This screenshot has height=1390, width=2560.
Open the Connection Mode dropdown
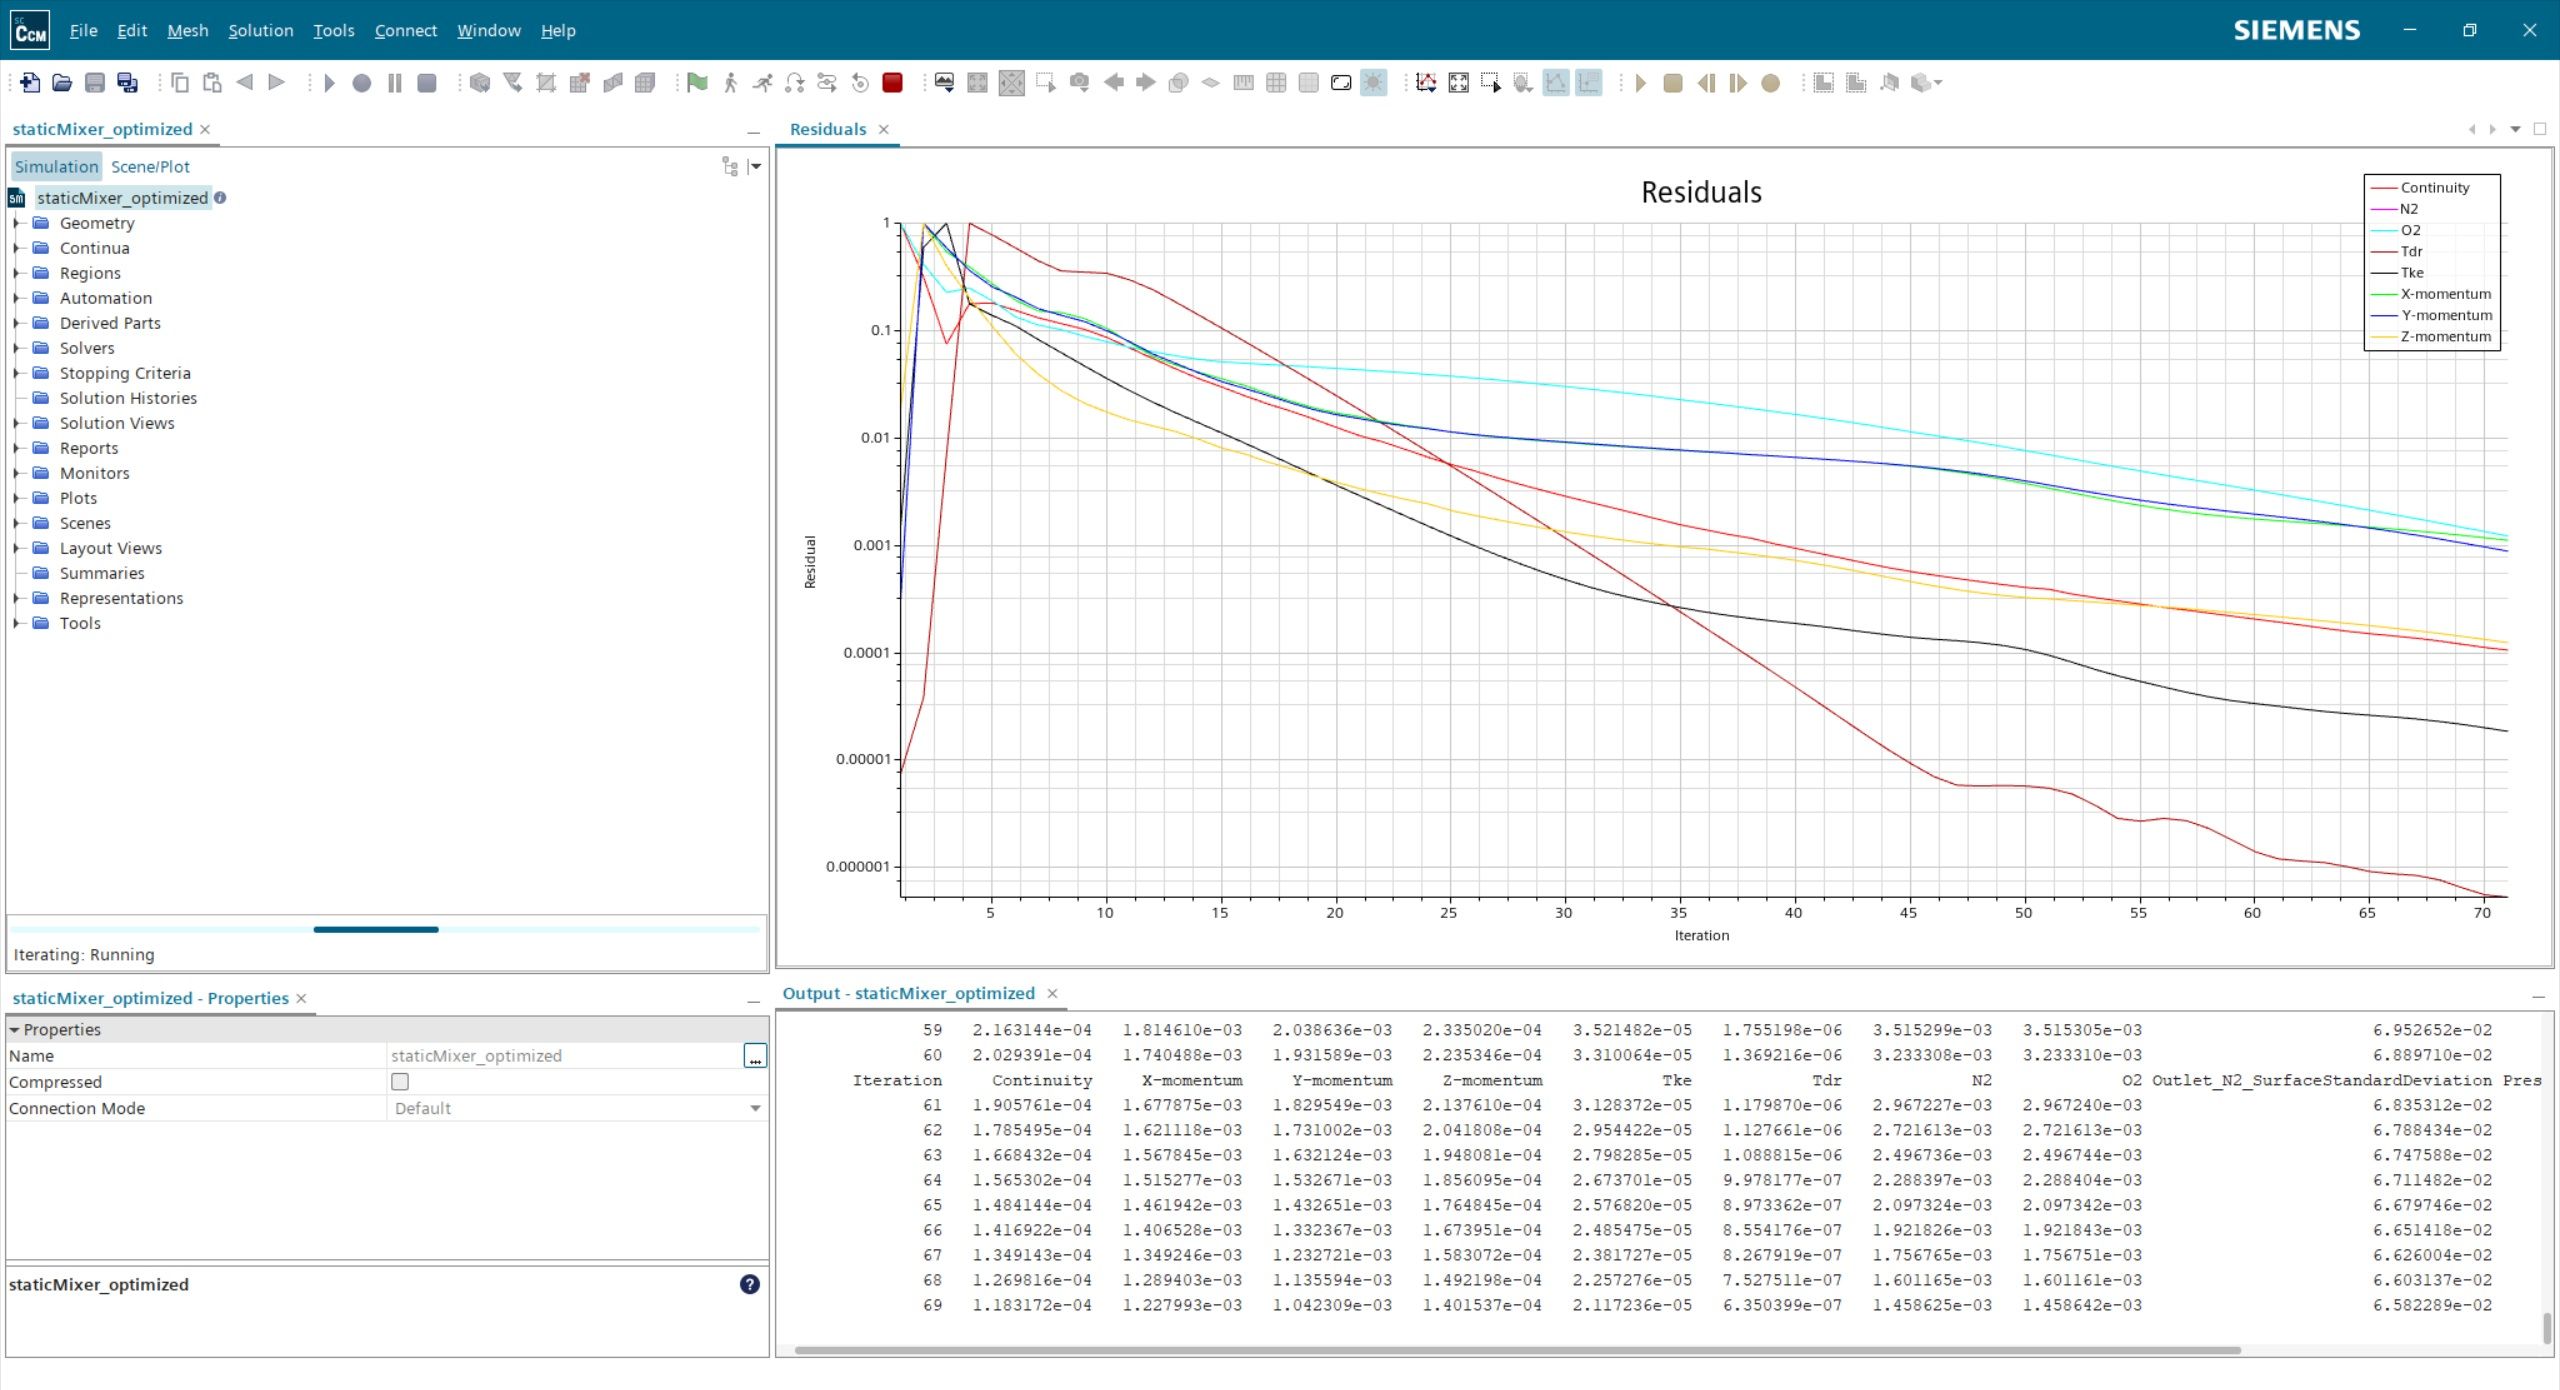click(755, 1108)
